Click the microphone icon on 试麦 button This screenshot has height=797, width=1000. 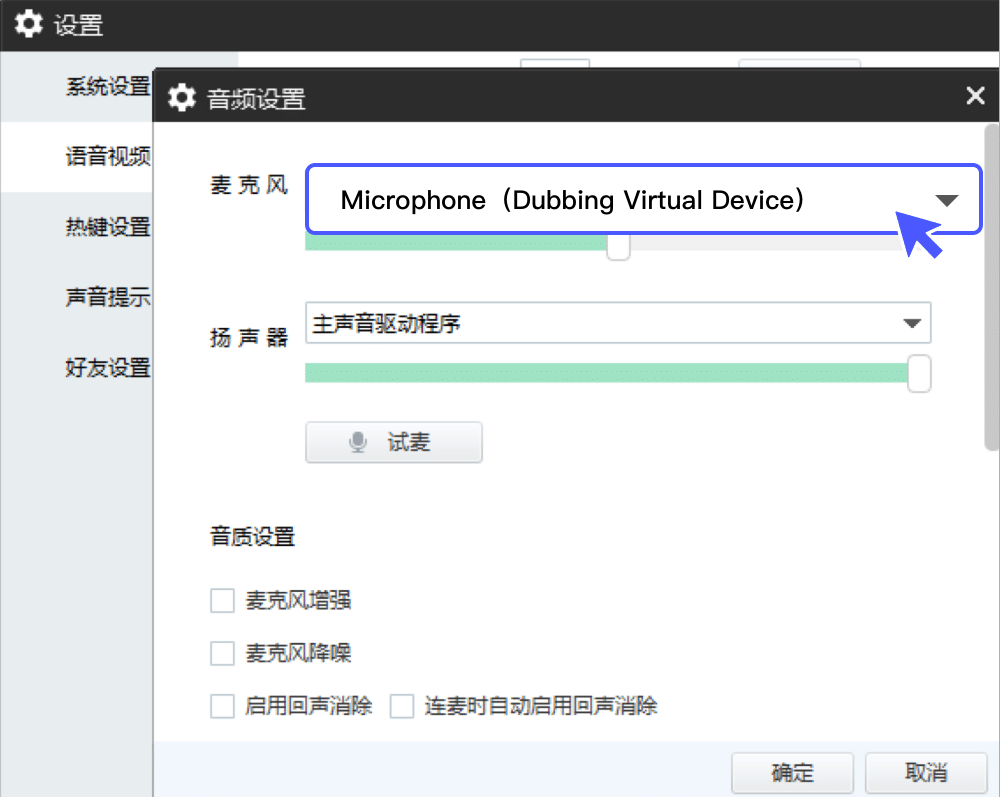click(x=358, y=443)
